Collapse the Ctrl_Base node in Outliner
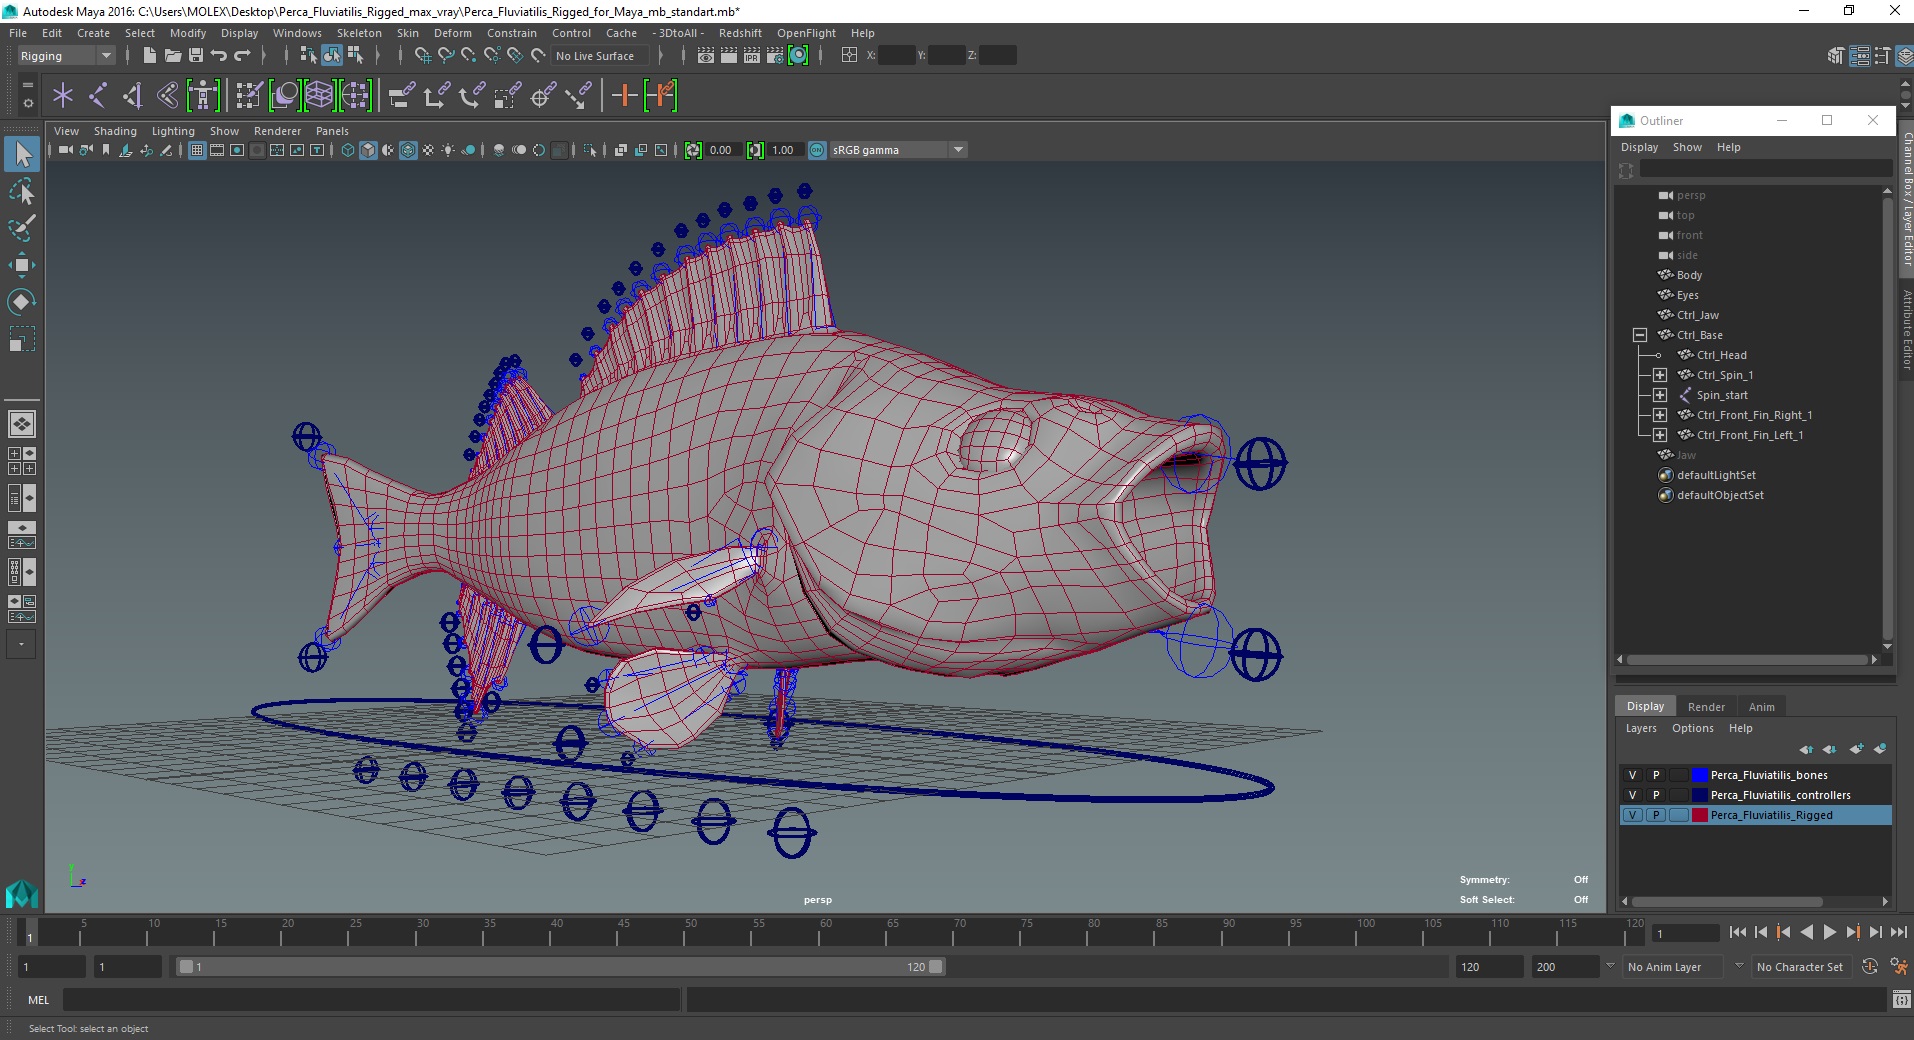The width and height of the screenshot is (1914, 1040). 1640,335
